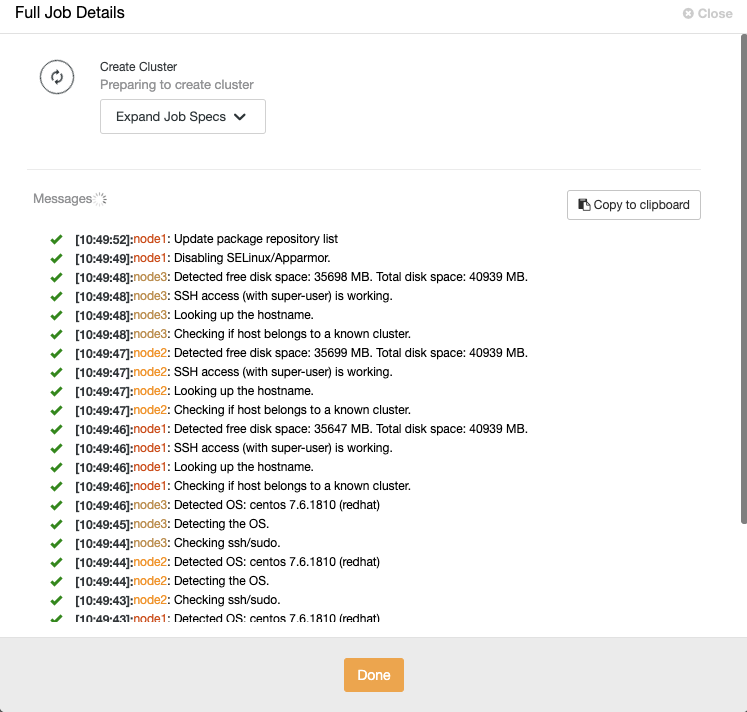Viewport: 747px width, 712px height.
Task: Click checkmark next to node2 Detecting the OS
Action: coord(56,582)
